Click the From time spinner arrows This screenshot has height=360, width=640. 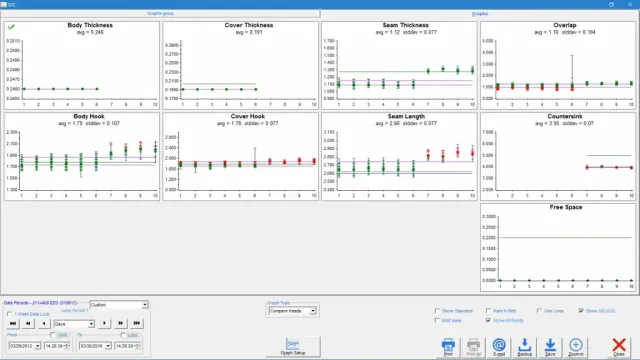67,346
